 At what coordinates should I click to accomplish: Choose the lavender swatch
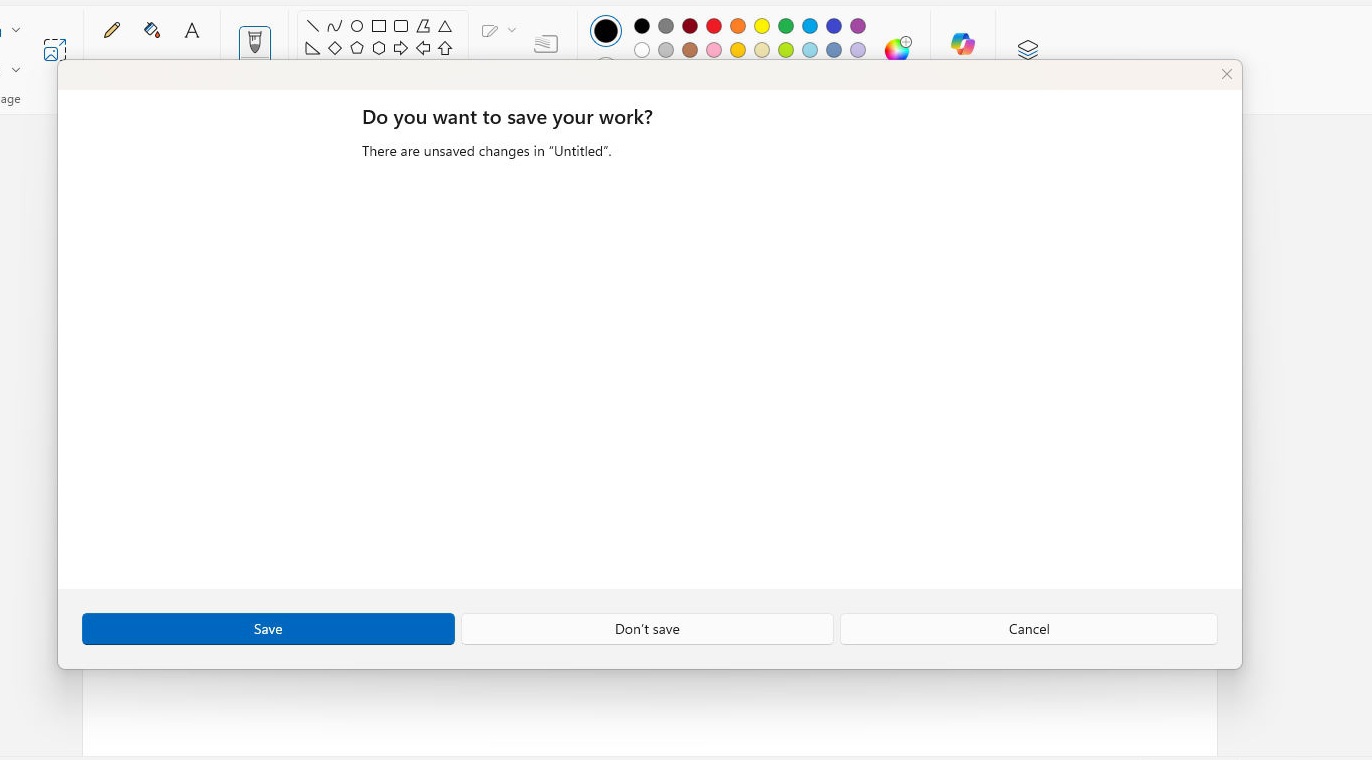click(858, 50)
